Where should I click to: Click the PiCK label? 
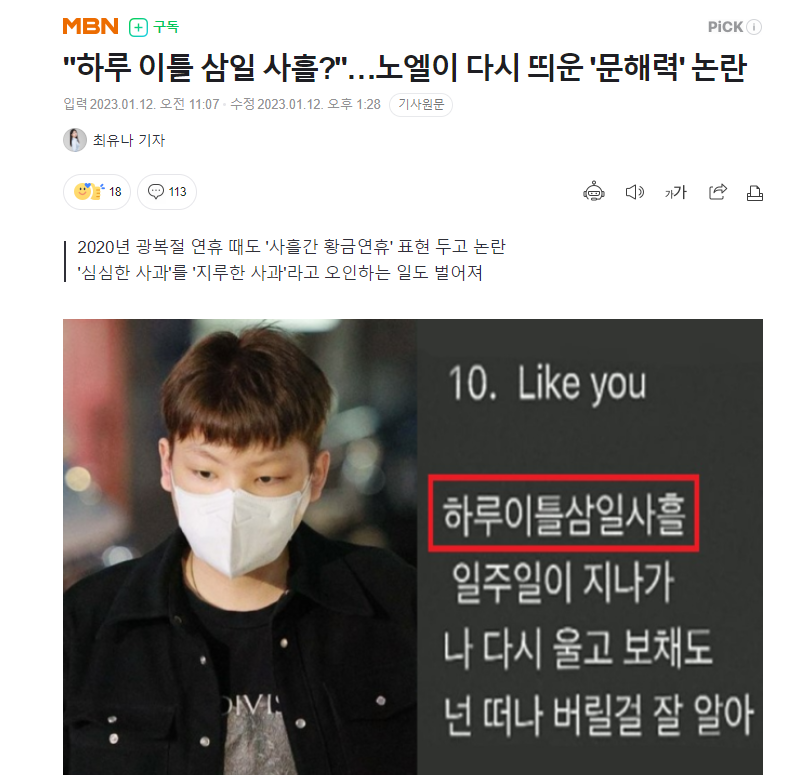[725, 27]
